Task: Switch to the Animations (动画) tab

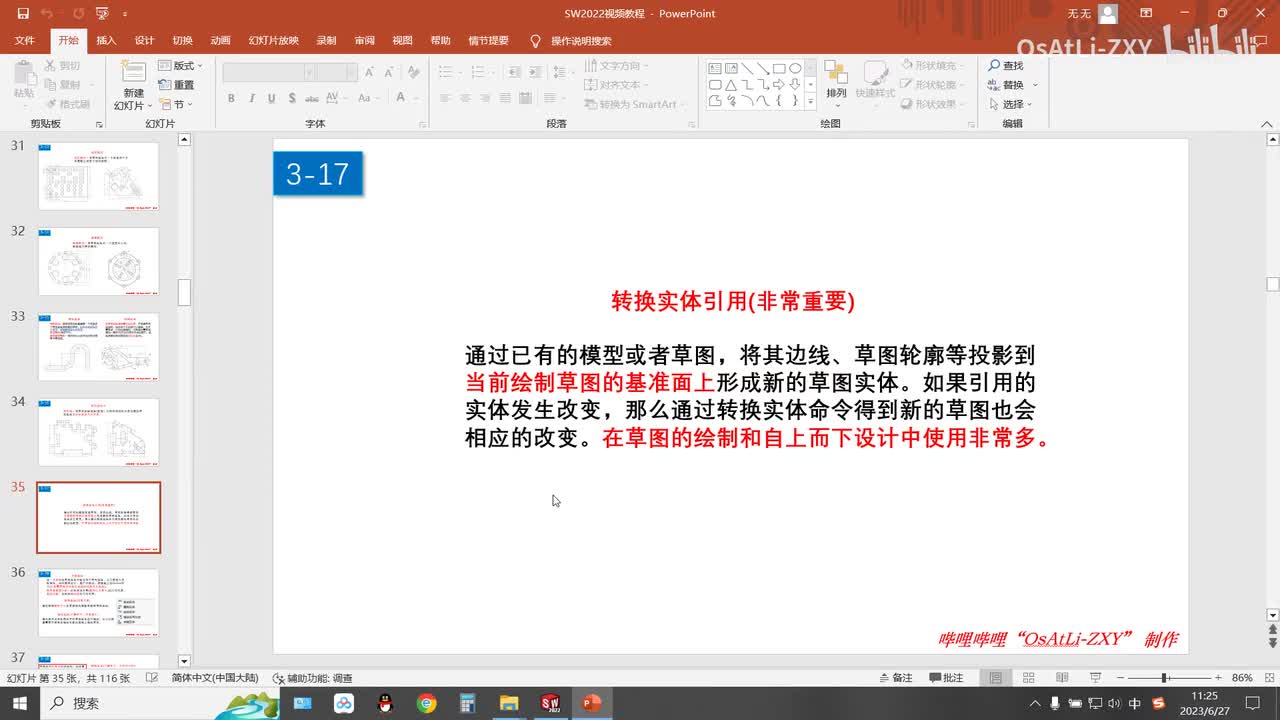Action: (x=221, y=41)
